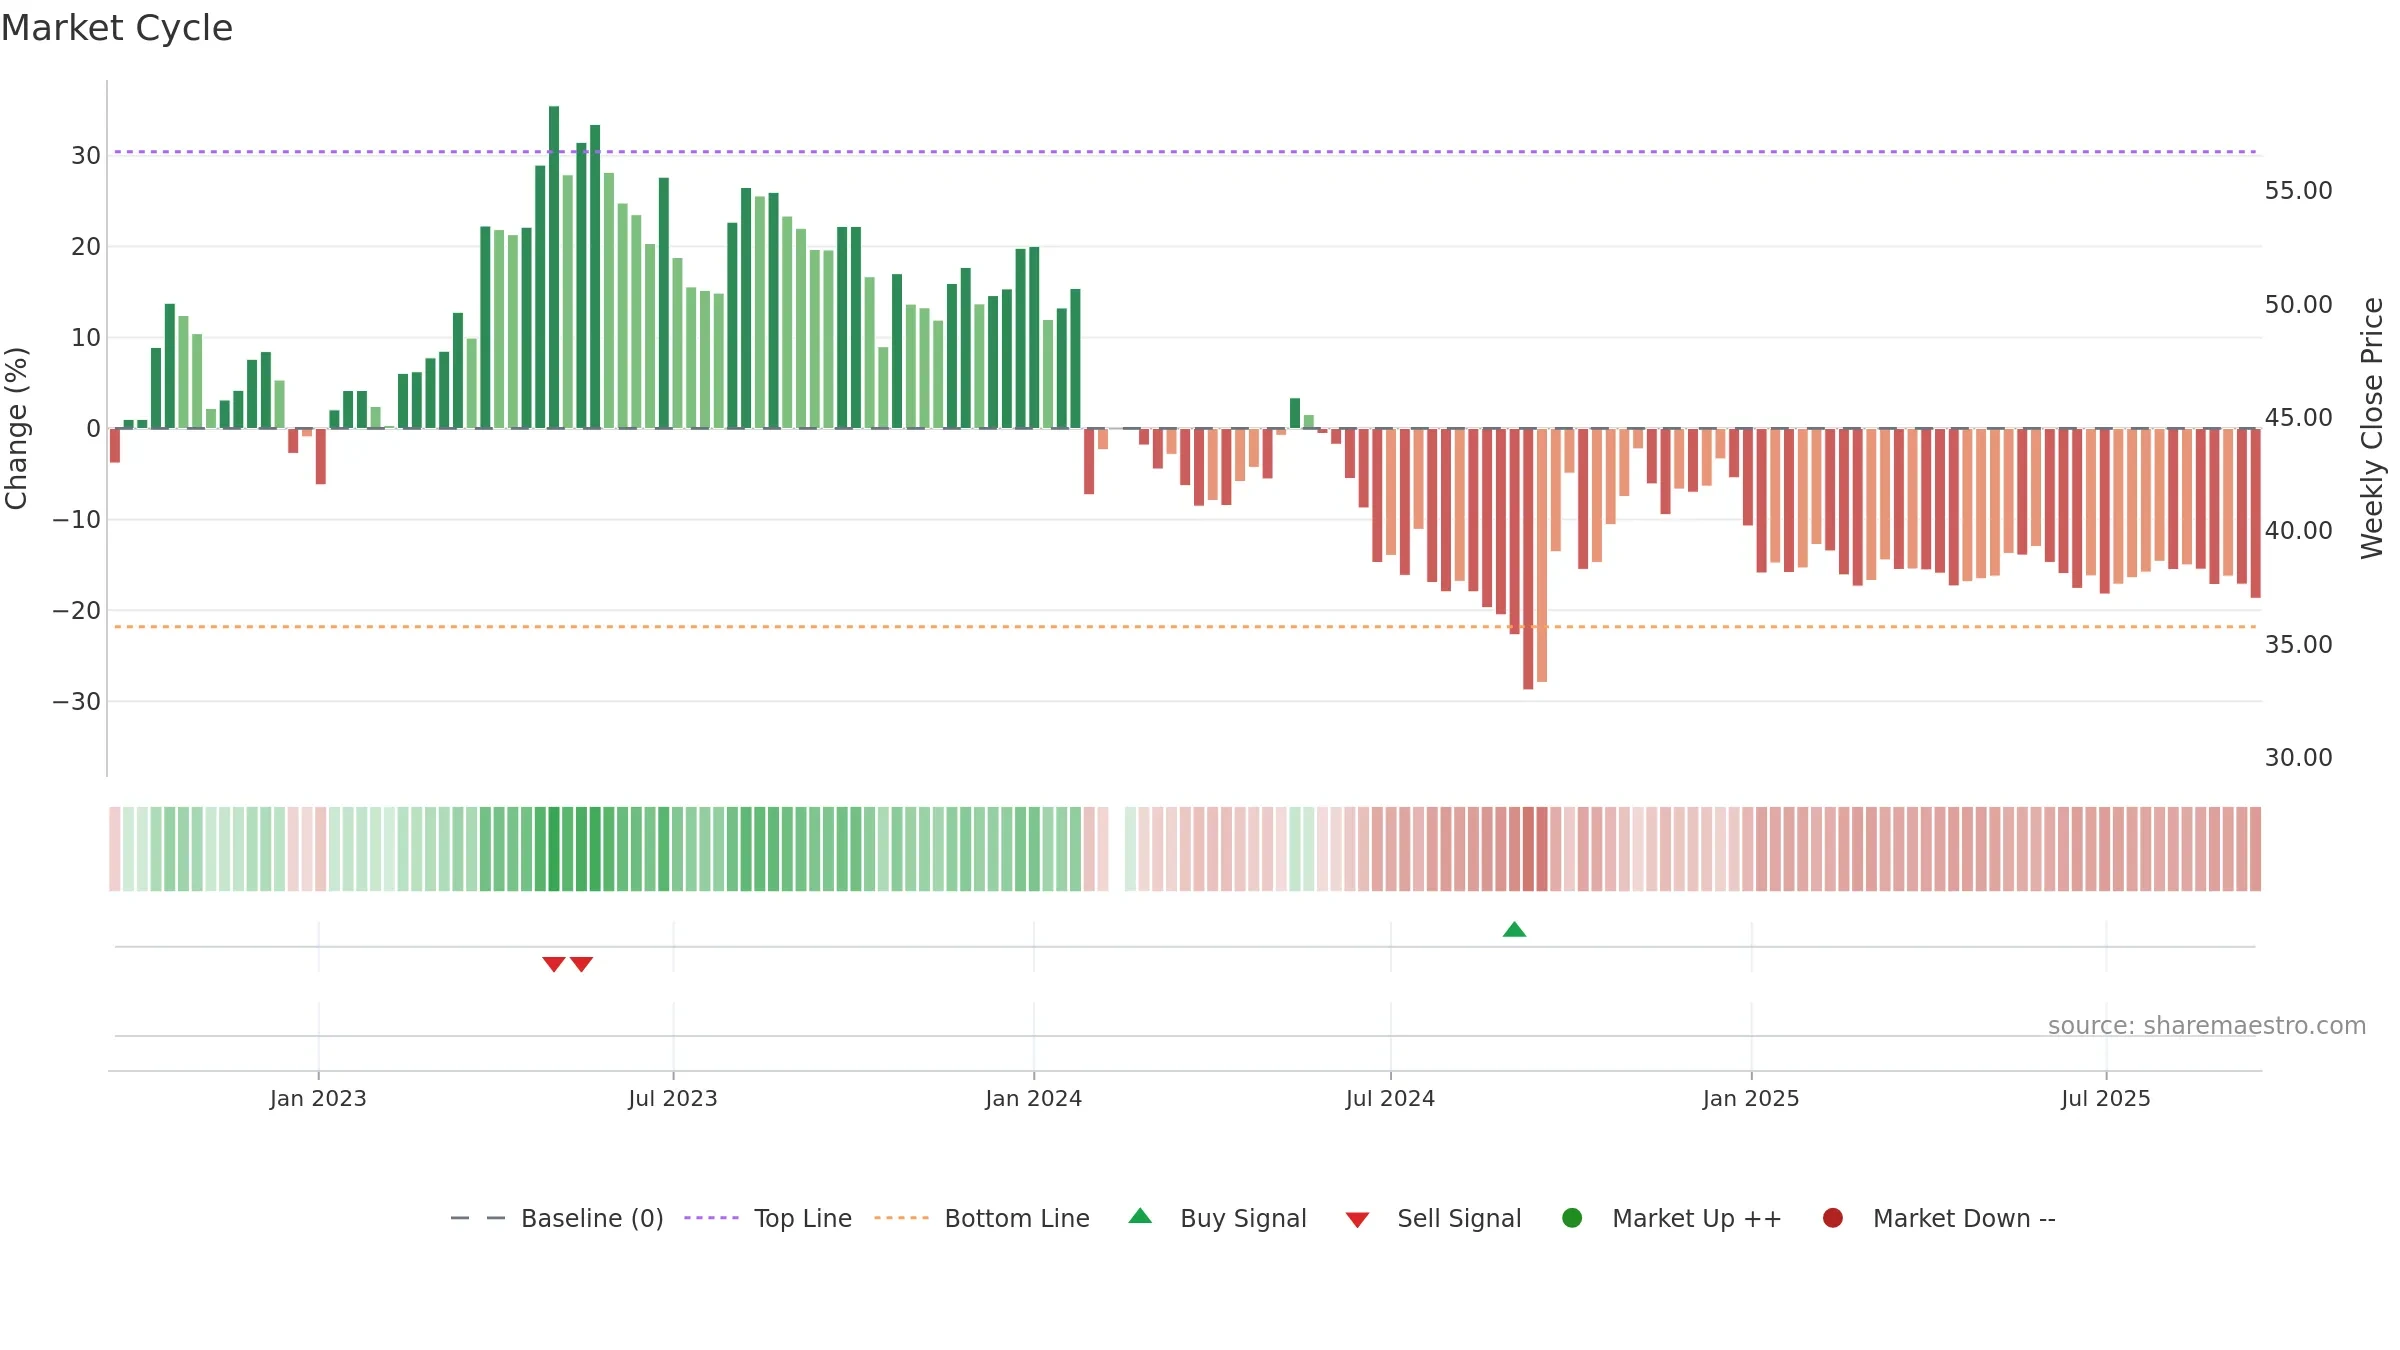Click the Jul 2025 axis label
Image resolution: width=2400 pixels, height=1350 pixels.
point(2106,1098)
